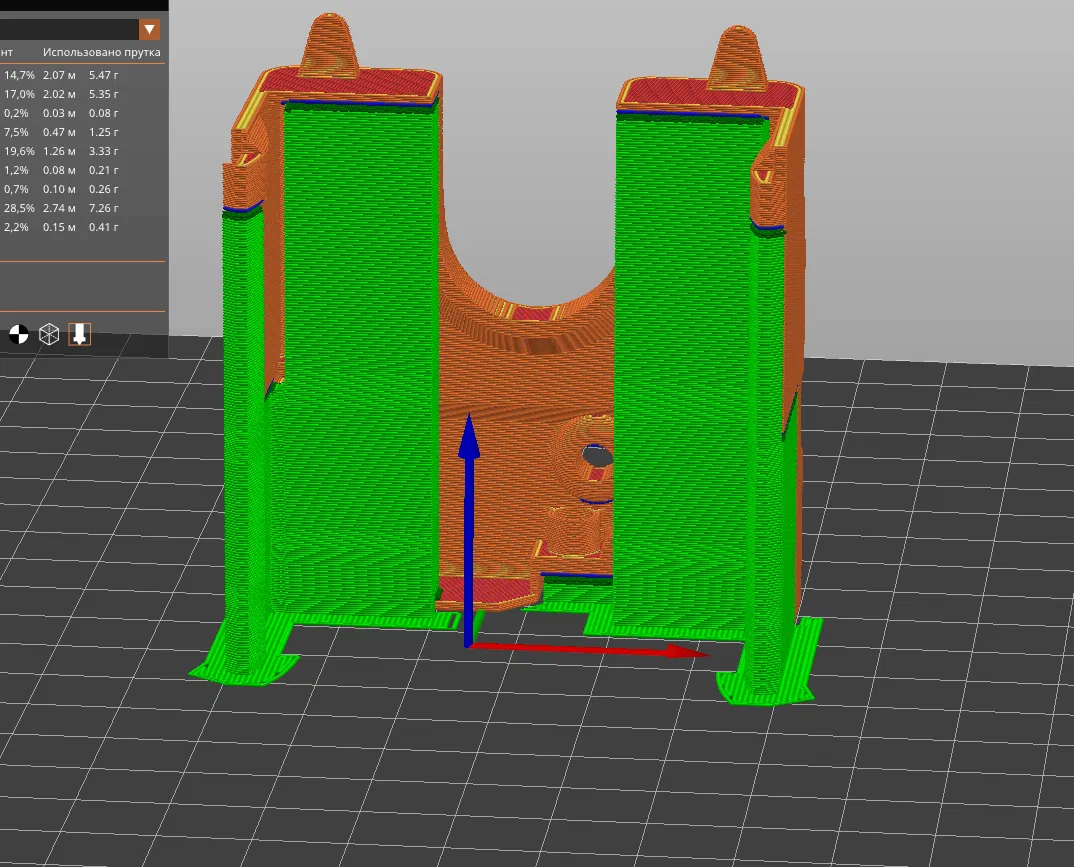Select the 2.07 м filament length

(x=59, y=75)
